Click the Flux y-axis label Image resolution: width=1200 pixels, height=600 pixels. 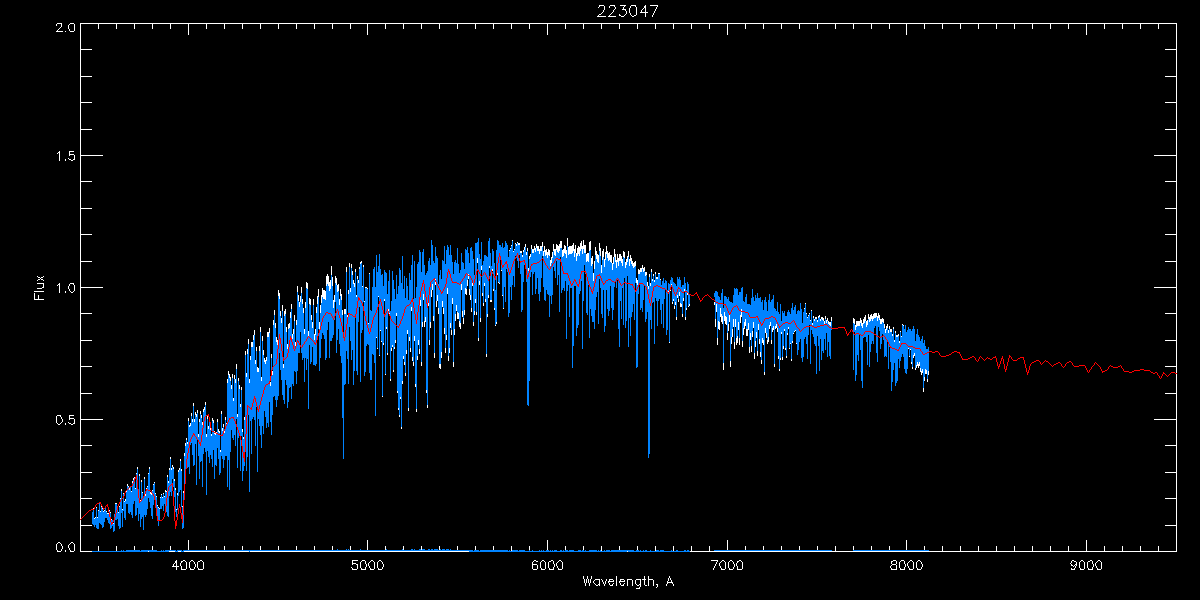coord(40,288)
